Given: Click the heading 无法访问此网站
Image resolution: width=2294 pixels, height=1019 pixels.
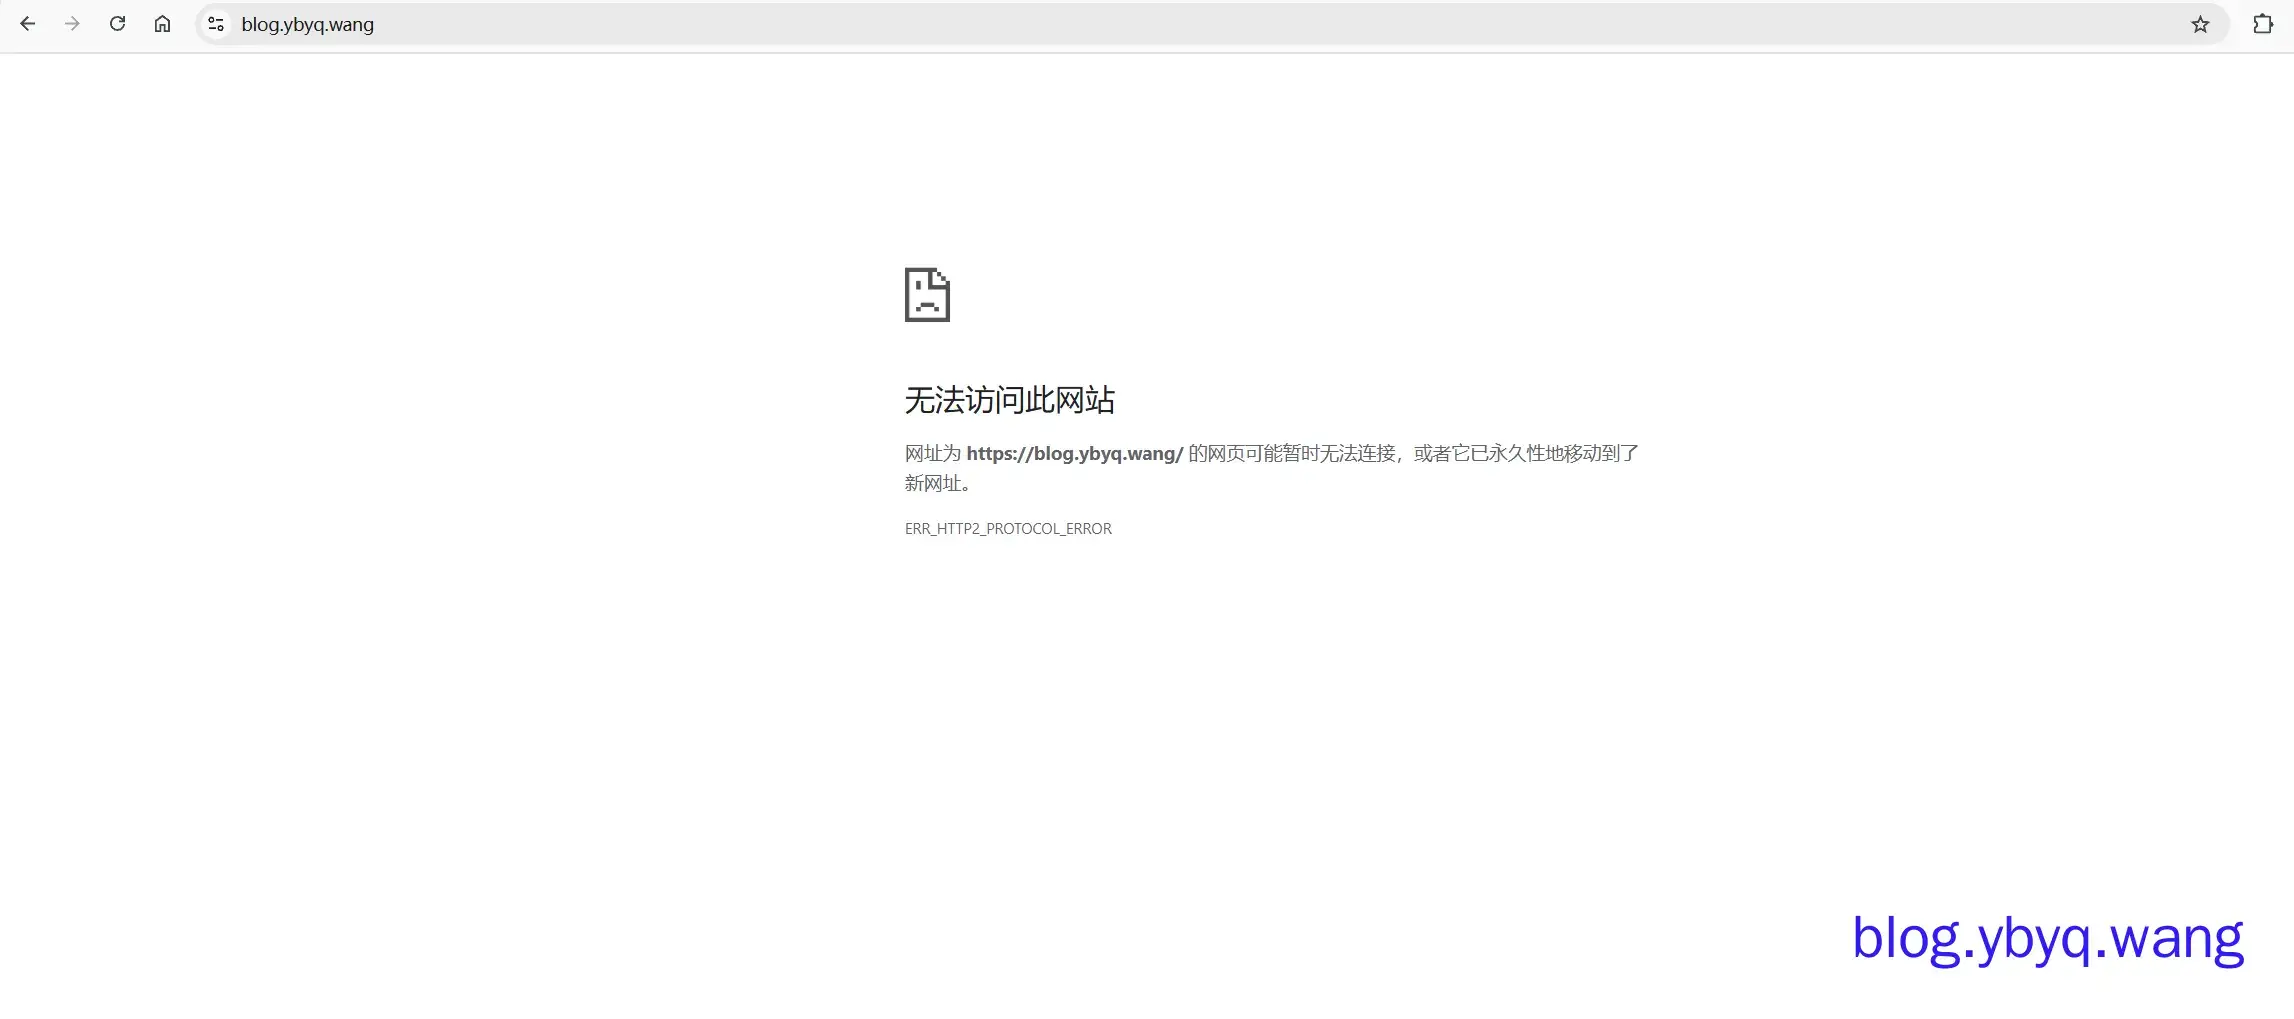Looking at the screenshot, I should click(x=1009, y=400).
